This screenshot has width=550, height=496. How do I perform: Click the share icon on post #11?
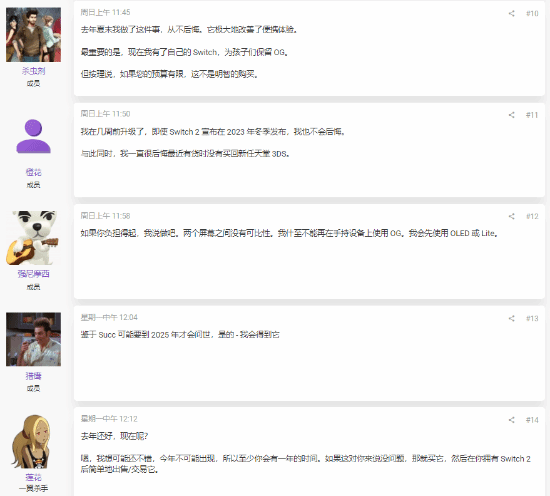pyautogui.click(x=511, y=115)
